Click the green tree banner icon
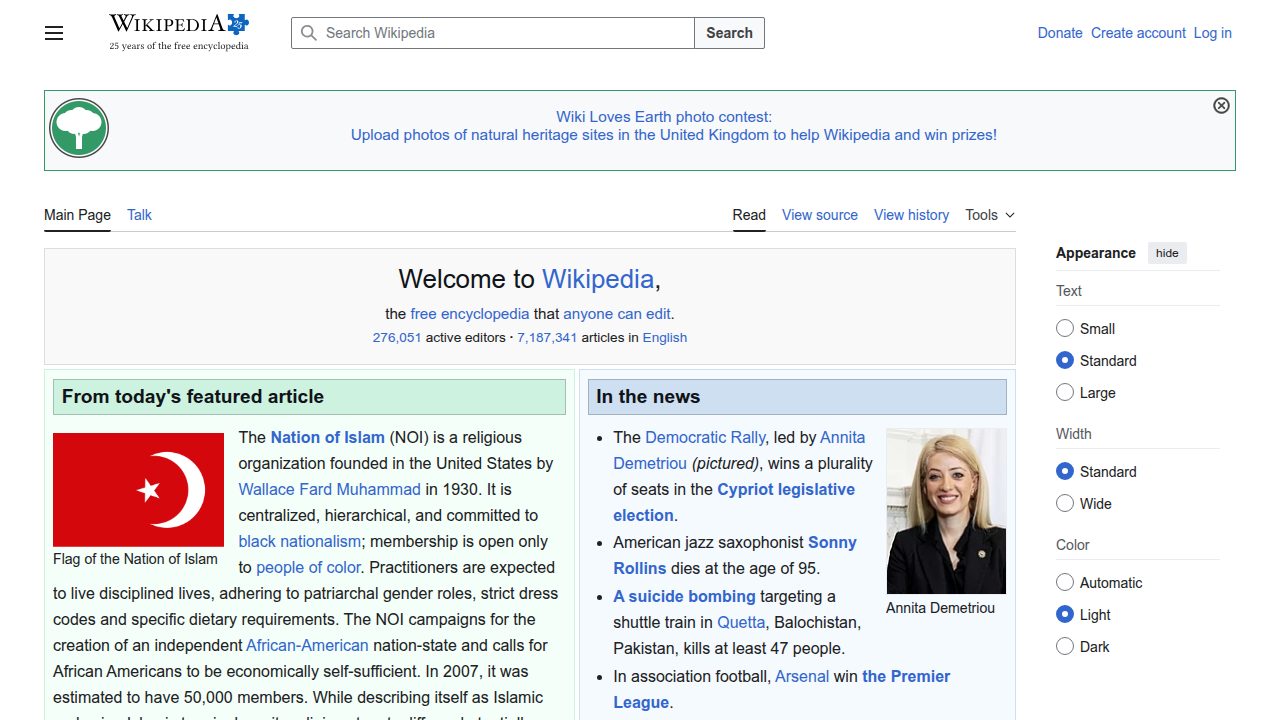Image resolution: width=1280 pixels, height=720 pixels. coord(79,128)
